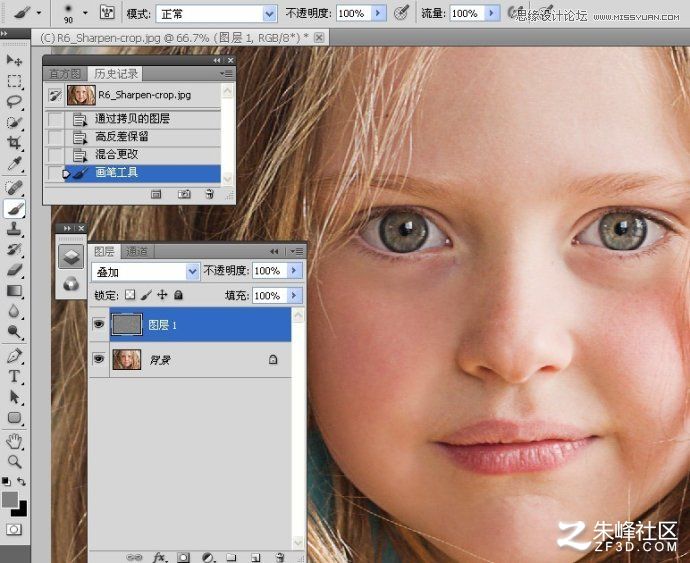Select the Path Selection tool
The image size is (690, 563).
14,397
